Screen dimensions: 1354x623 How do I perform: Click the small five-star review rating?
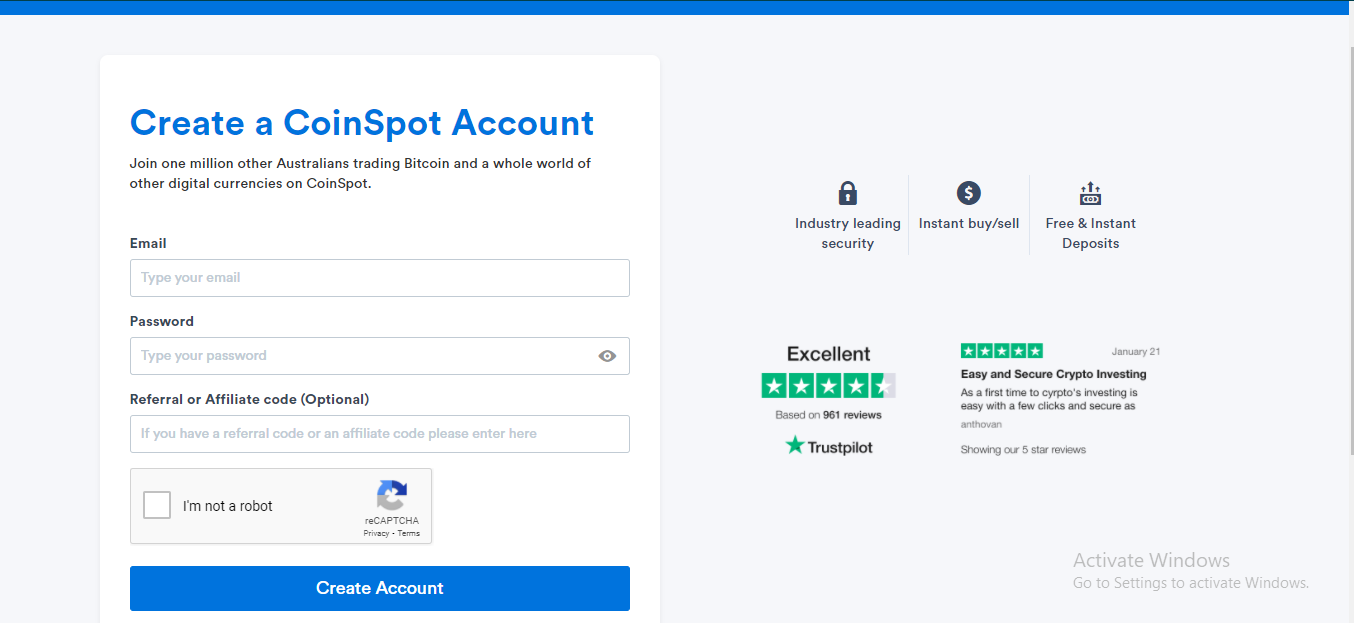[1001, 351]
